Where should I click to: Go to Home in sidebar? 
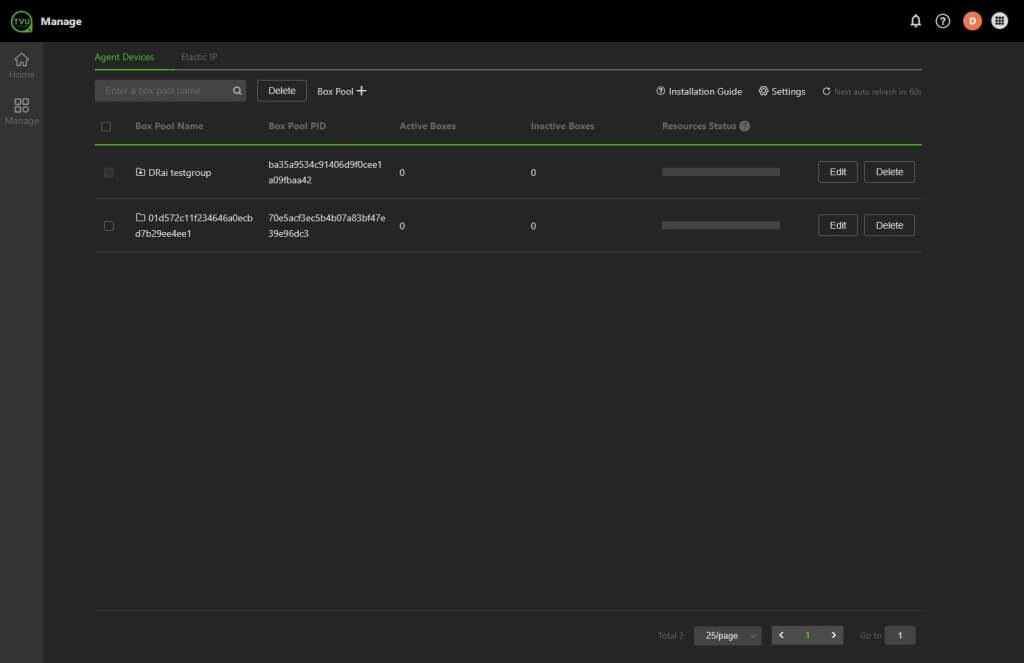point(21,65)
